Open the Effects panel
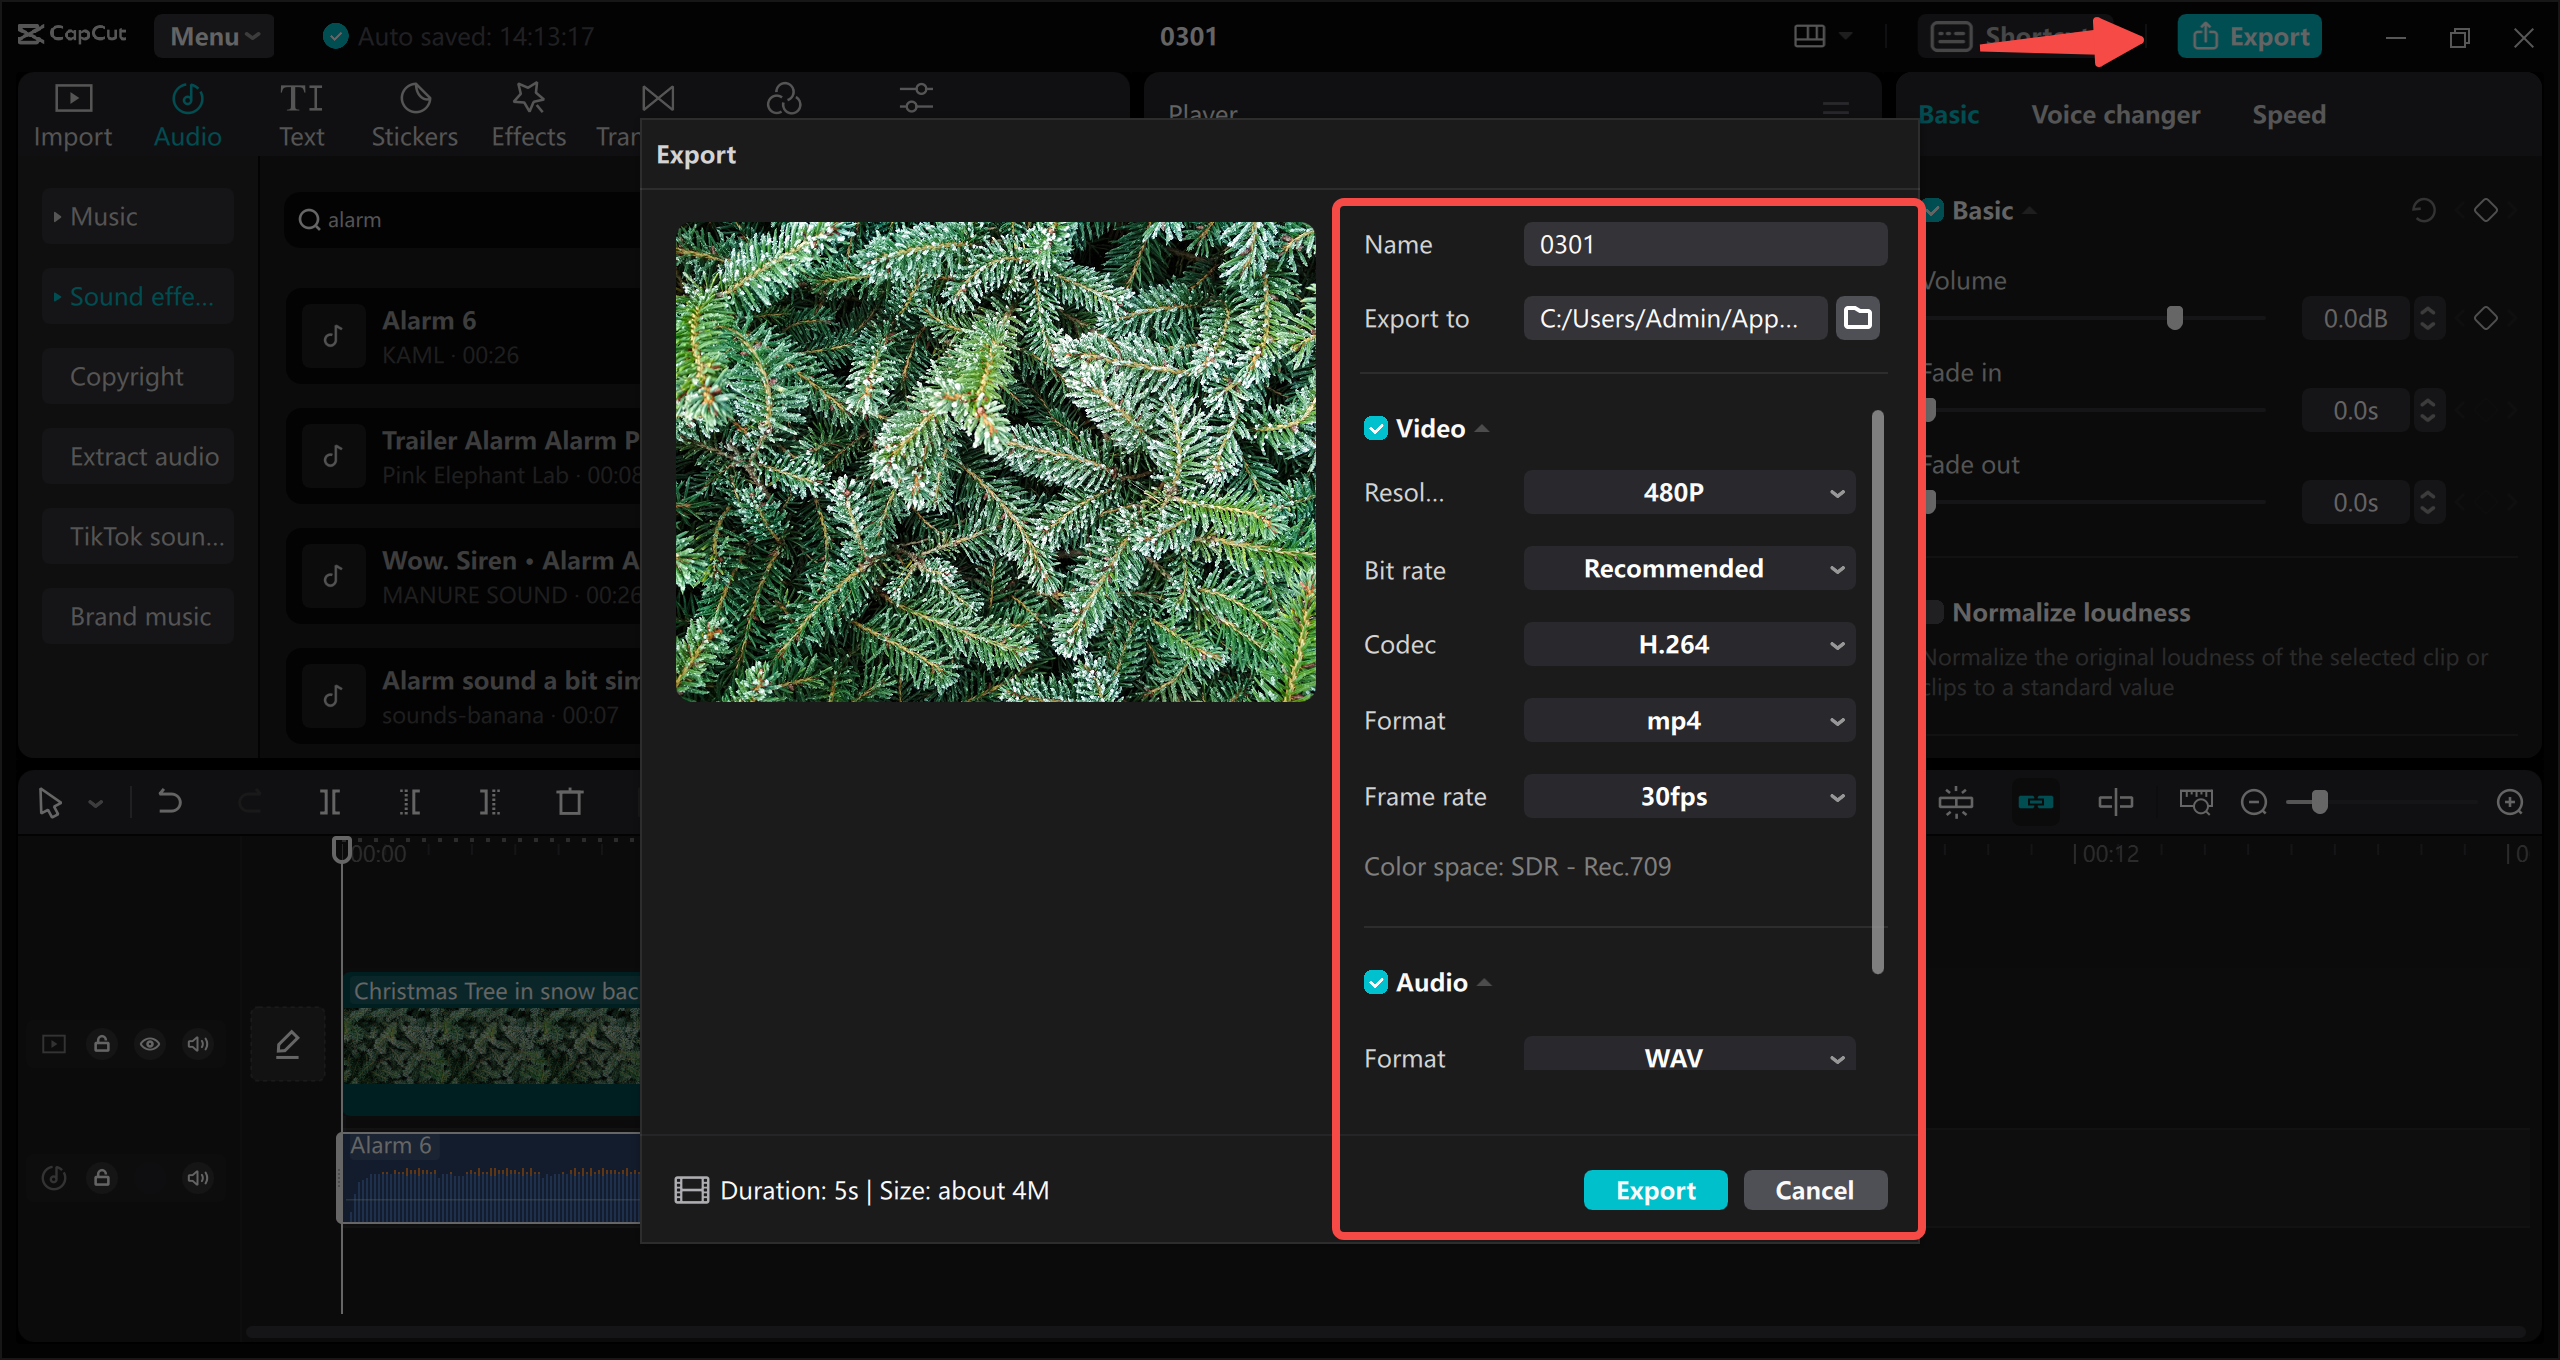The width and height of the screenshot is (2560, 1360). click(528, 112)
